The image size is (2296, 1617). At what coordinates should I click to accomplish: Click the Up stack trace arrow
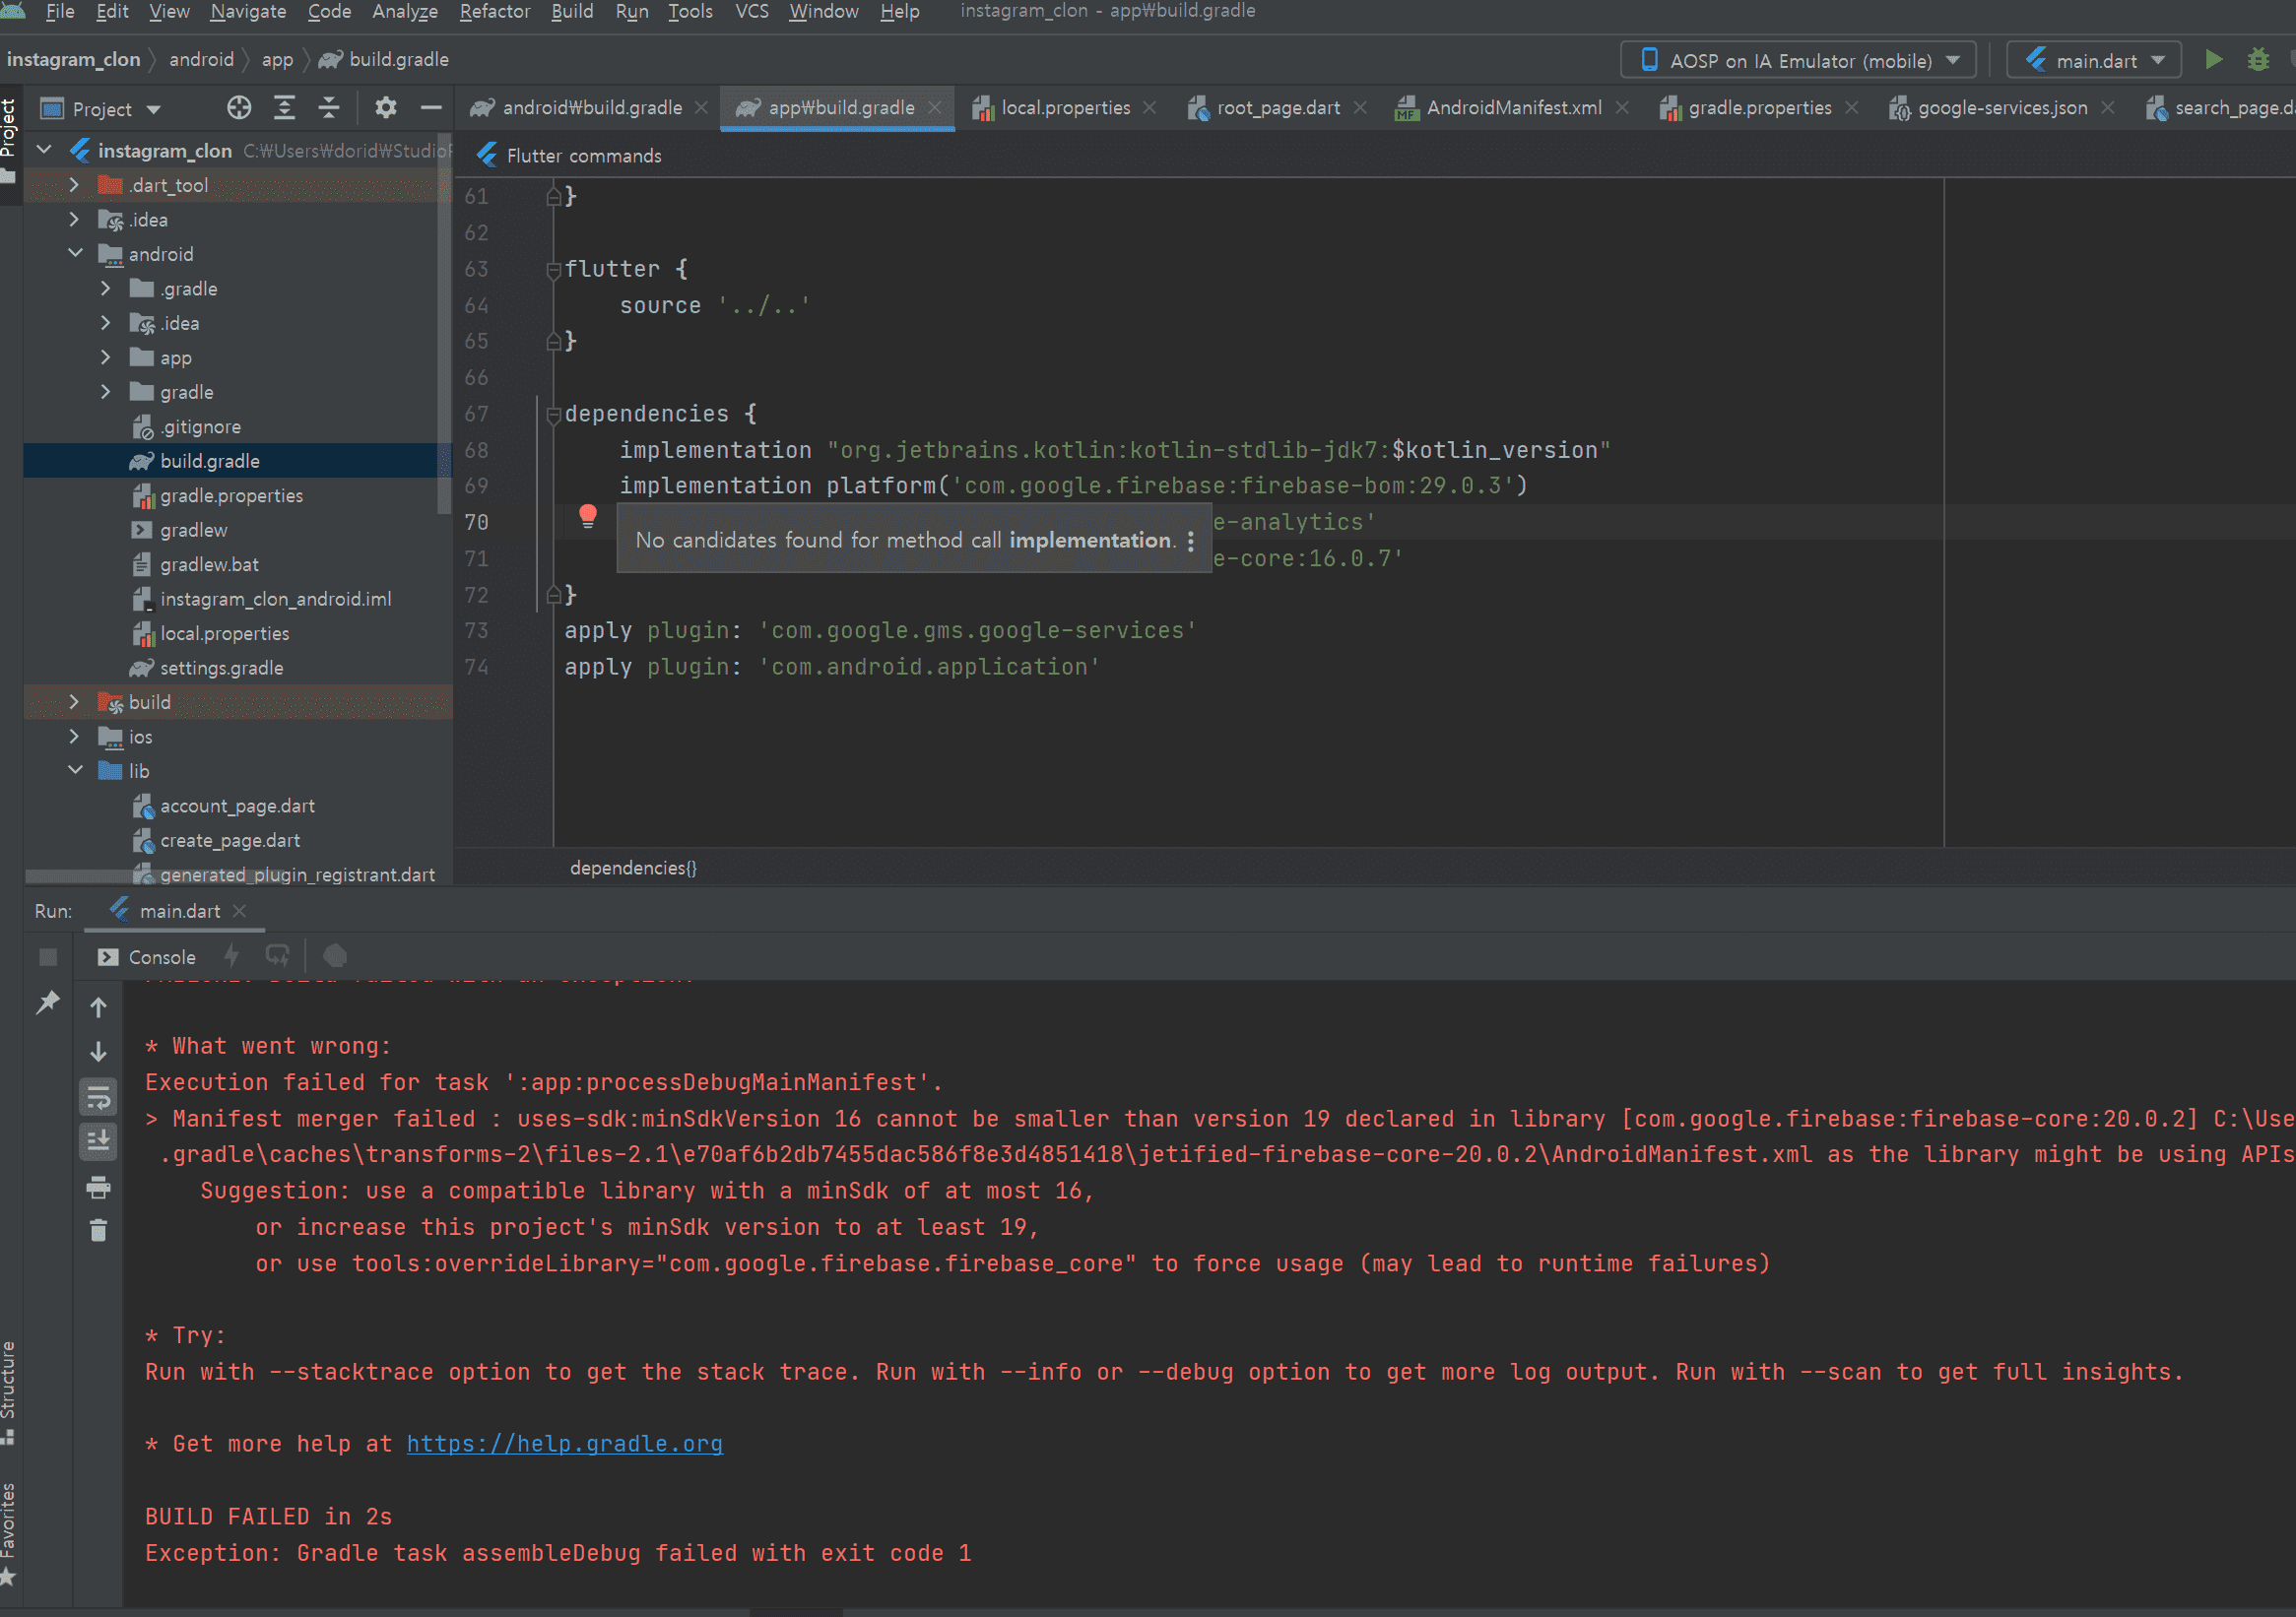coord(98,1007)
